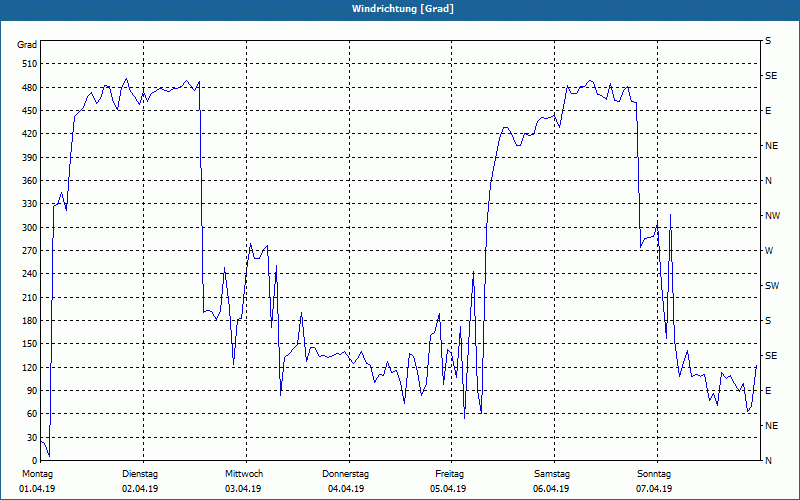The image size is (800, 500).
Task: Select the date 01.04.19
Action: point(37,489)
